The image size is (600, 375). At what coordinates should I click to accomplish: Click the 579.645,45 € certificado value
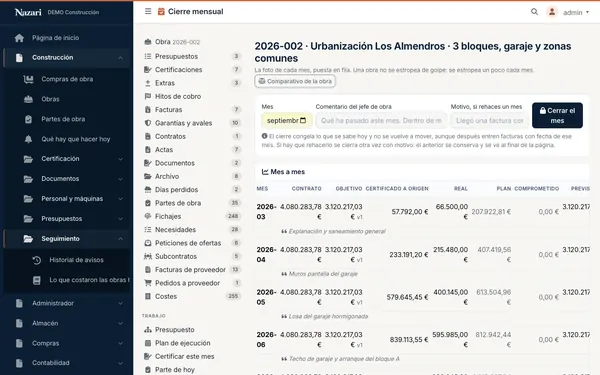407,297
